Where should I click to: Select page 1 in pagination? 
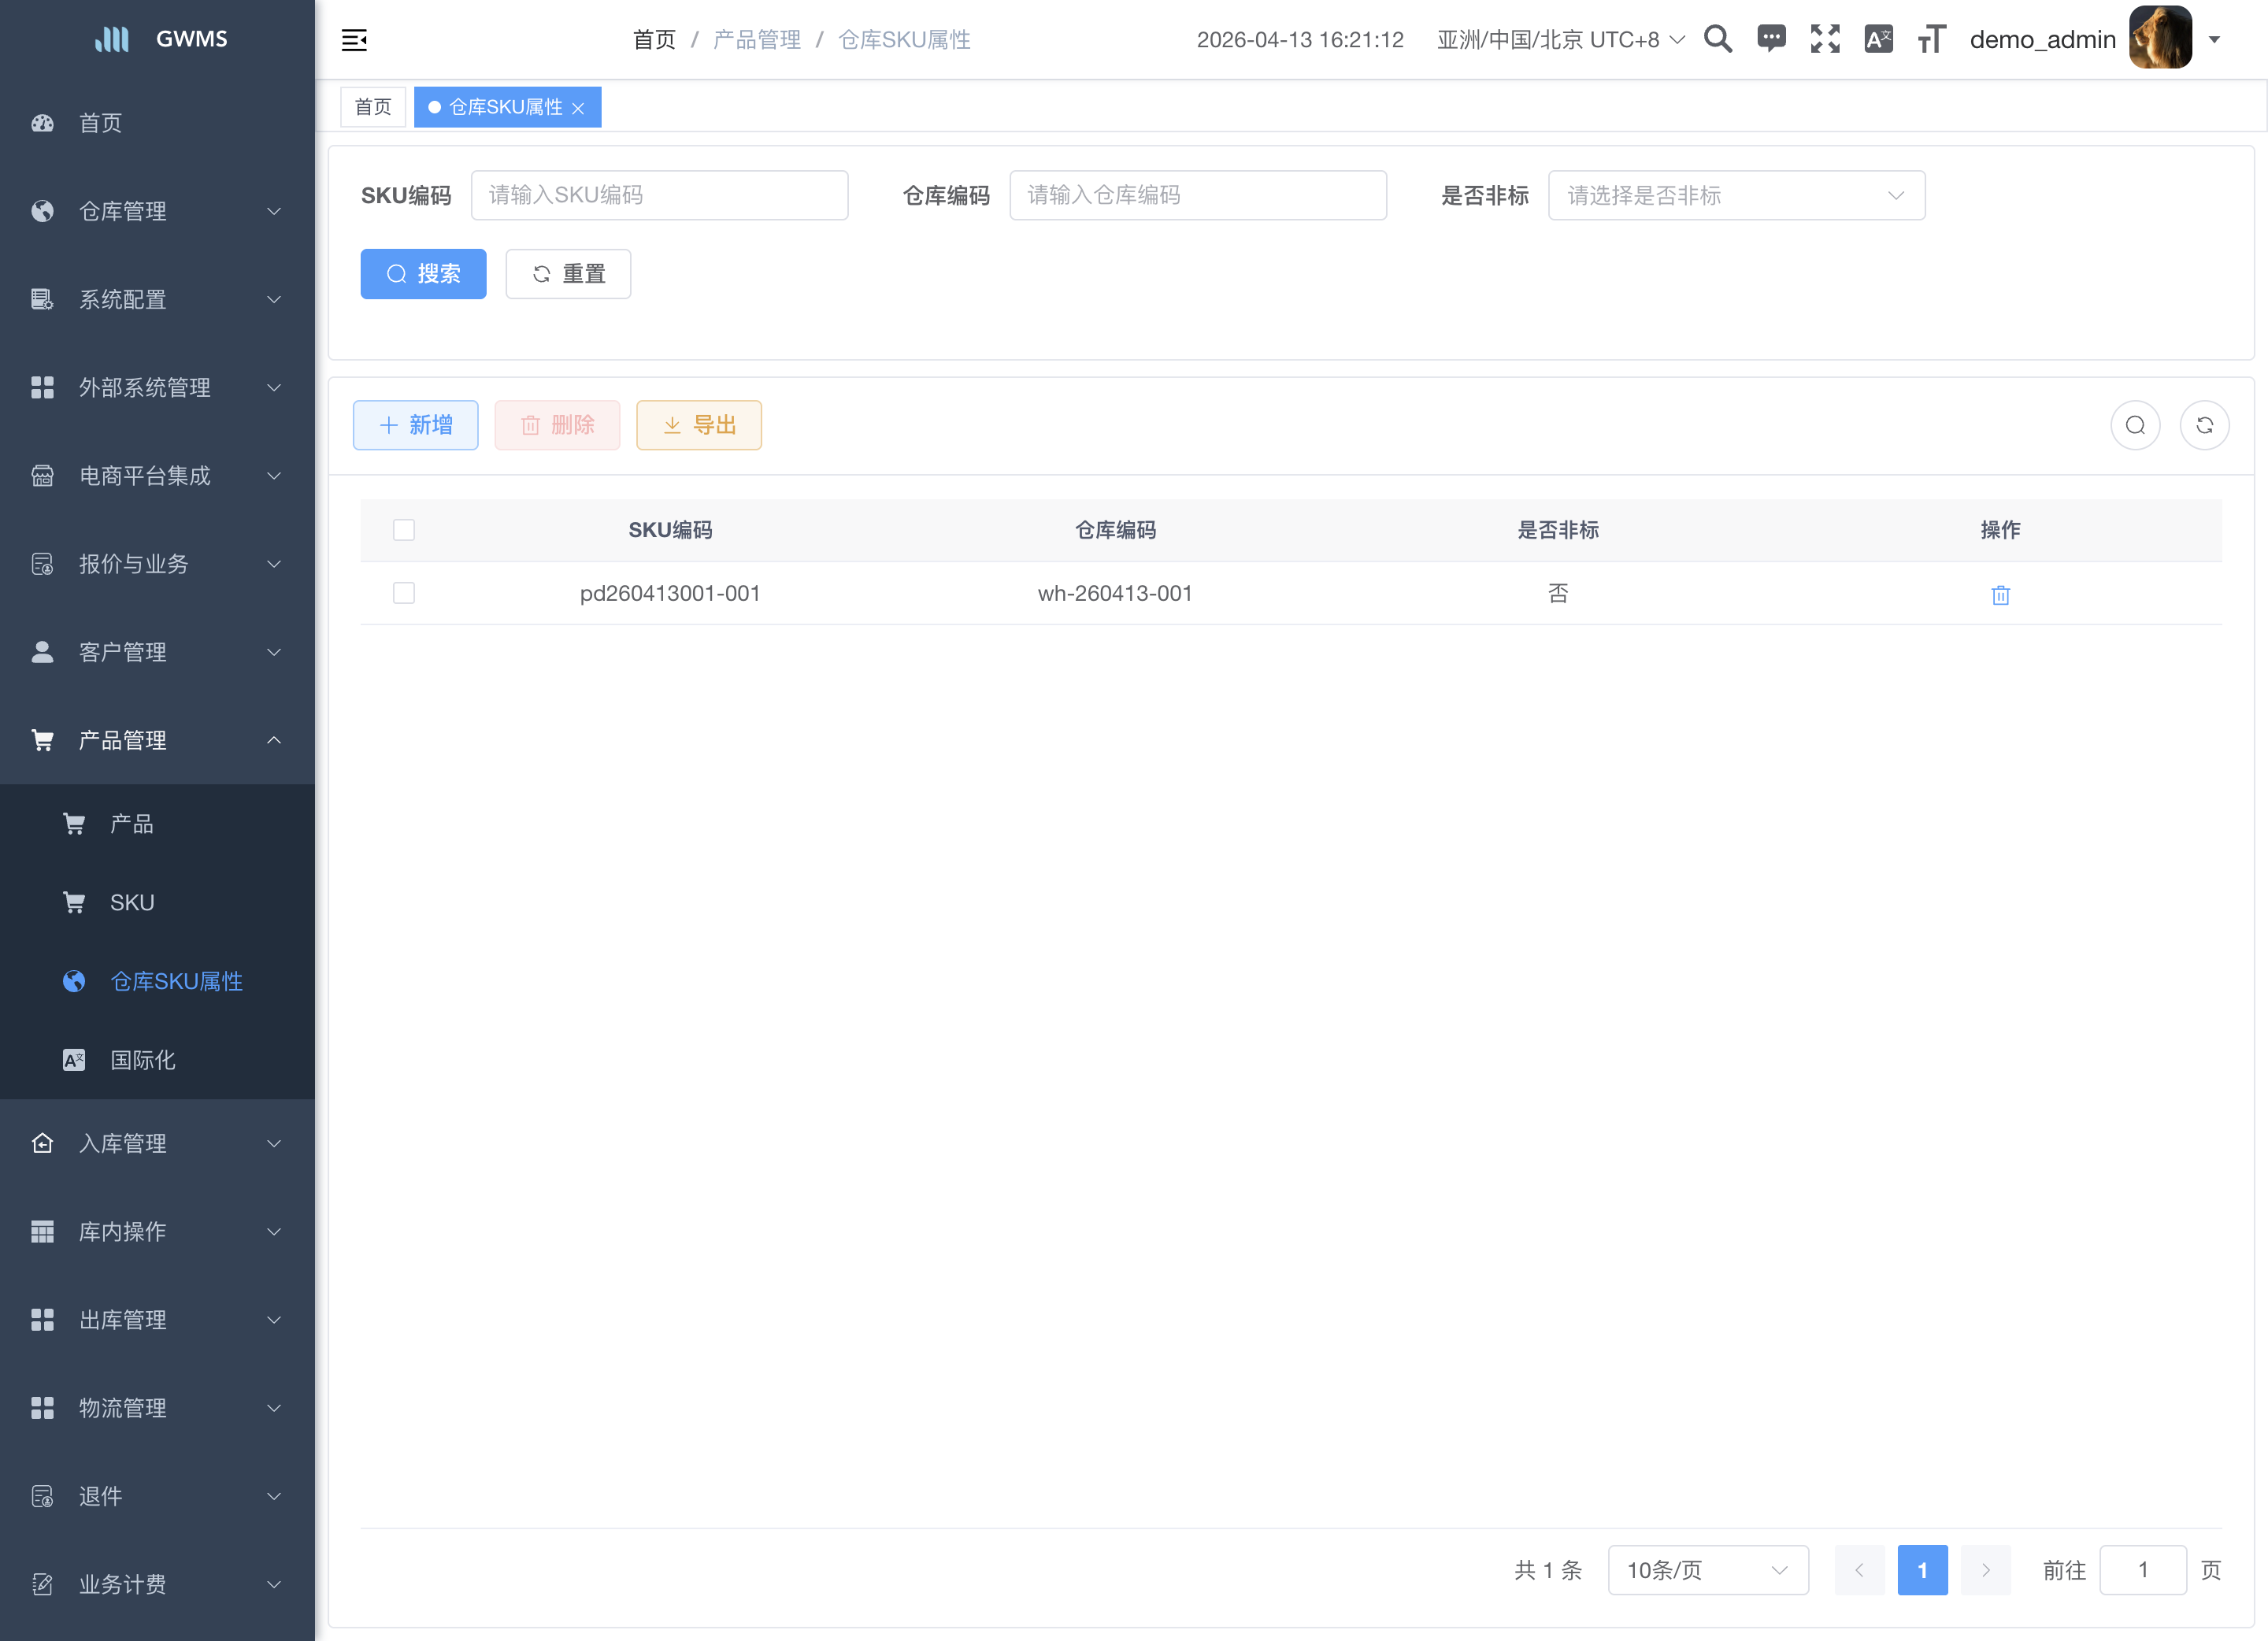1922,1570
